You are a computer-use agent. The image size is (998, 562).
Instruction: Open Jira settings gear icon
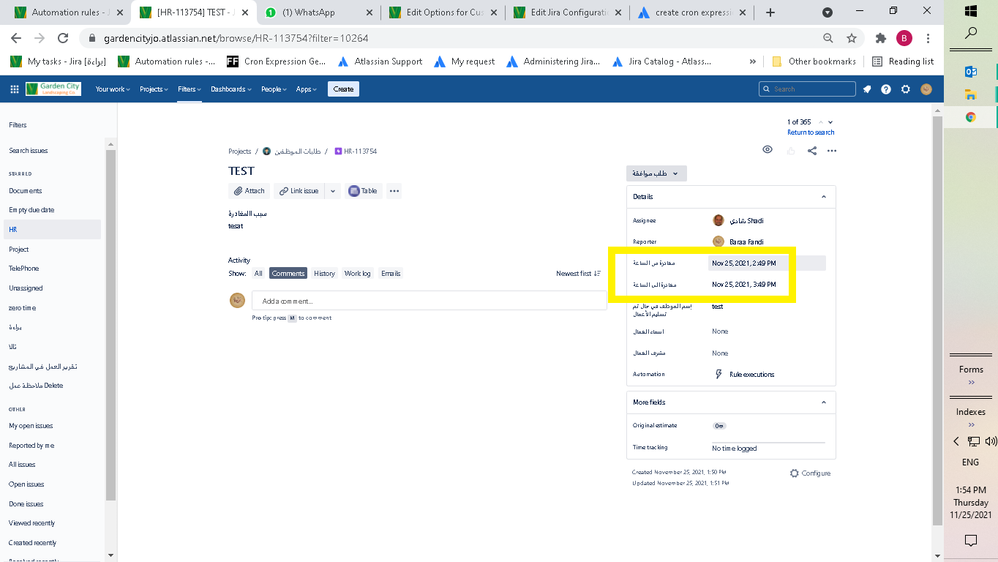click(906, 89)
